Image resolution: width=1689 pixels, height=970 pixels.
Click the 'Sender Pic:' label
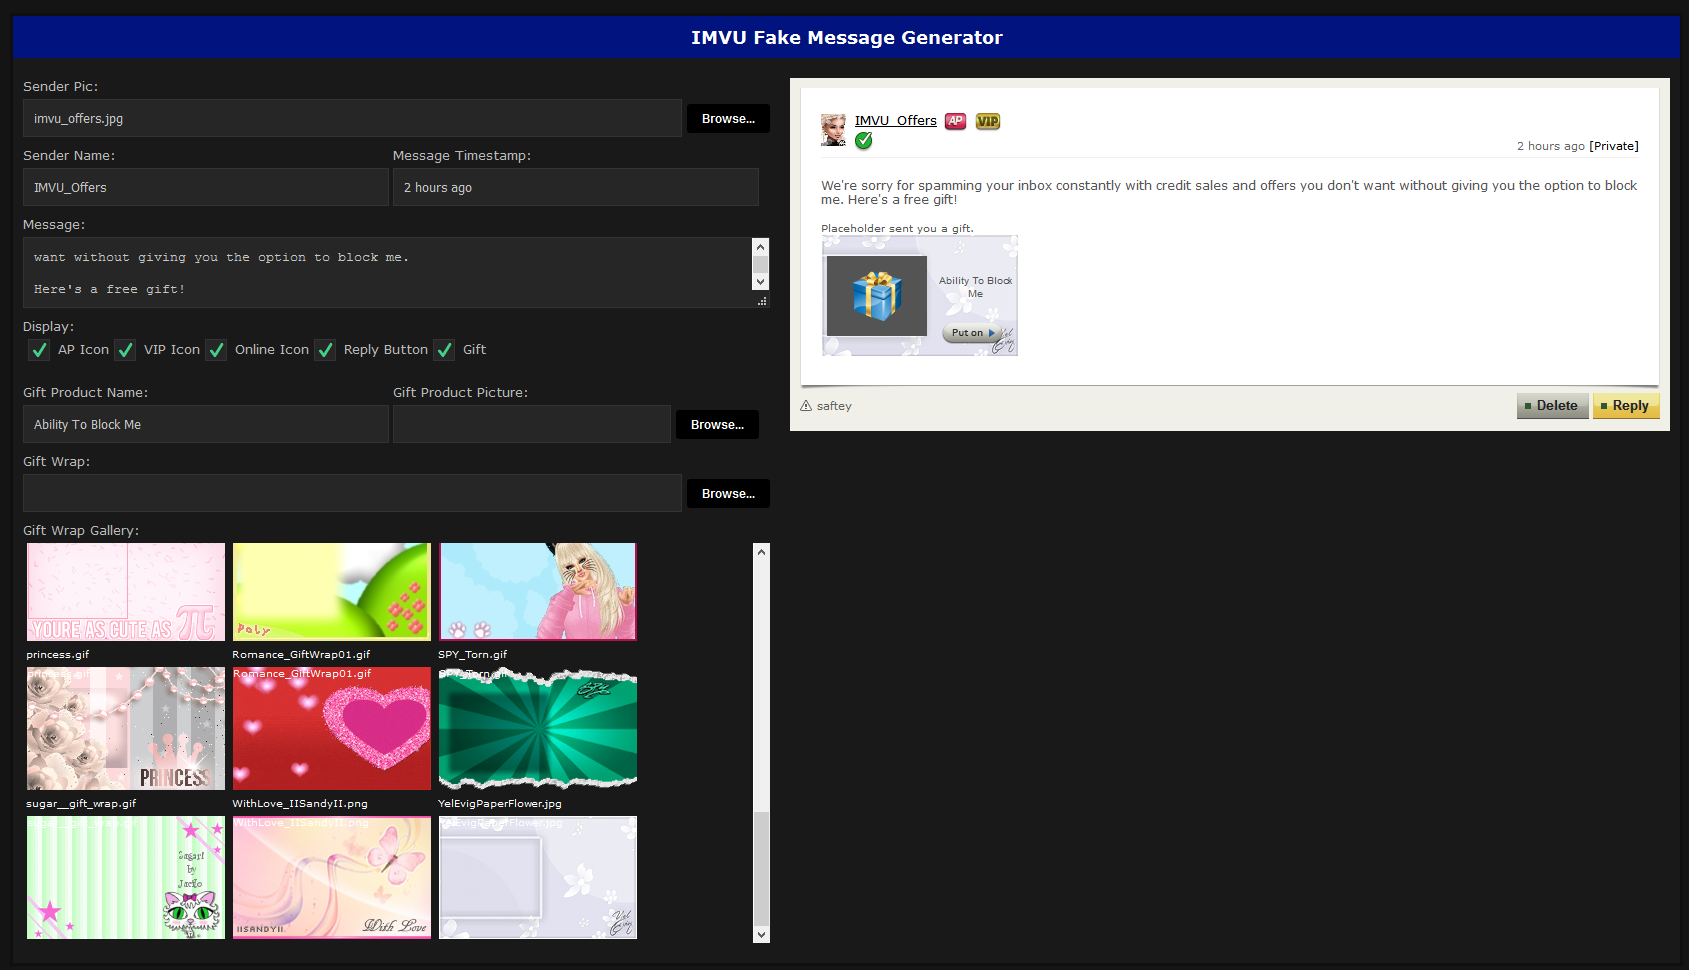click(60, 87)
